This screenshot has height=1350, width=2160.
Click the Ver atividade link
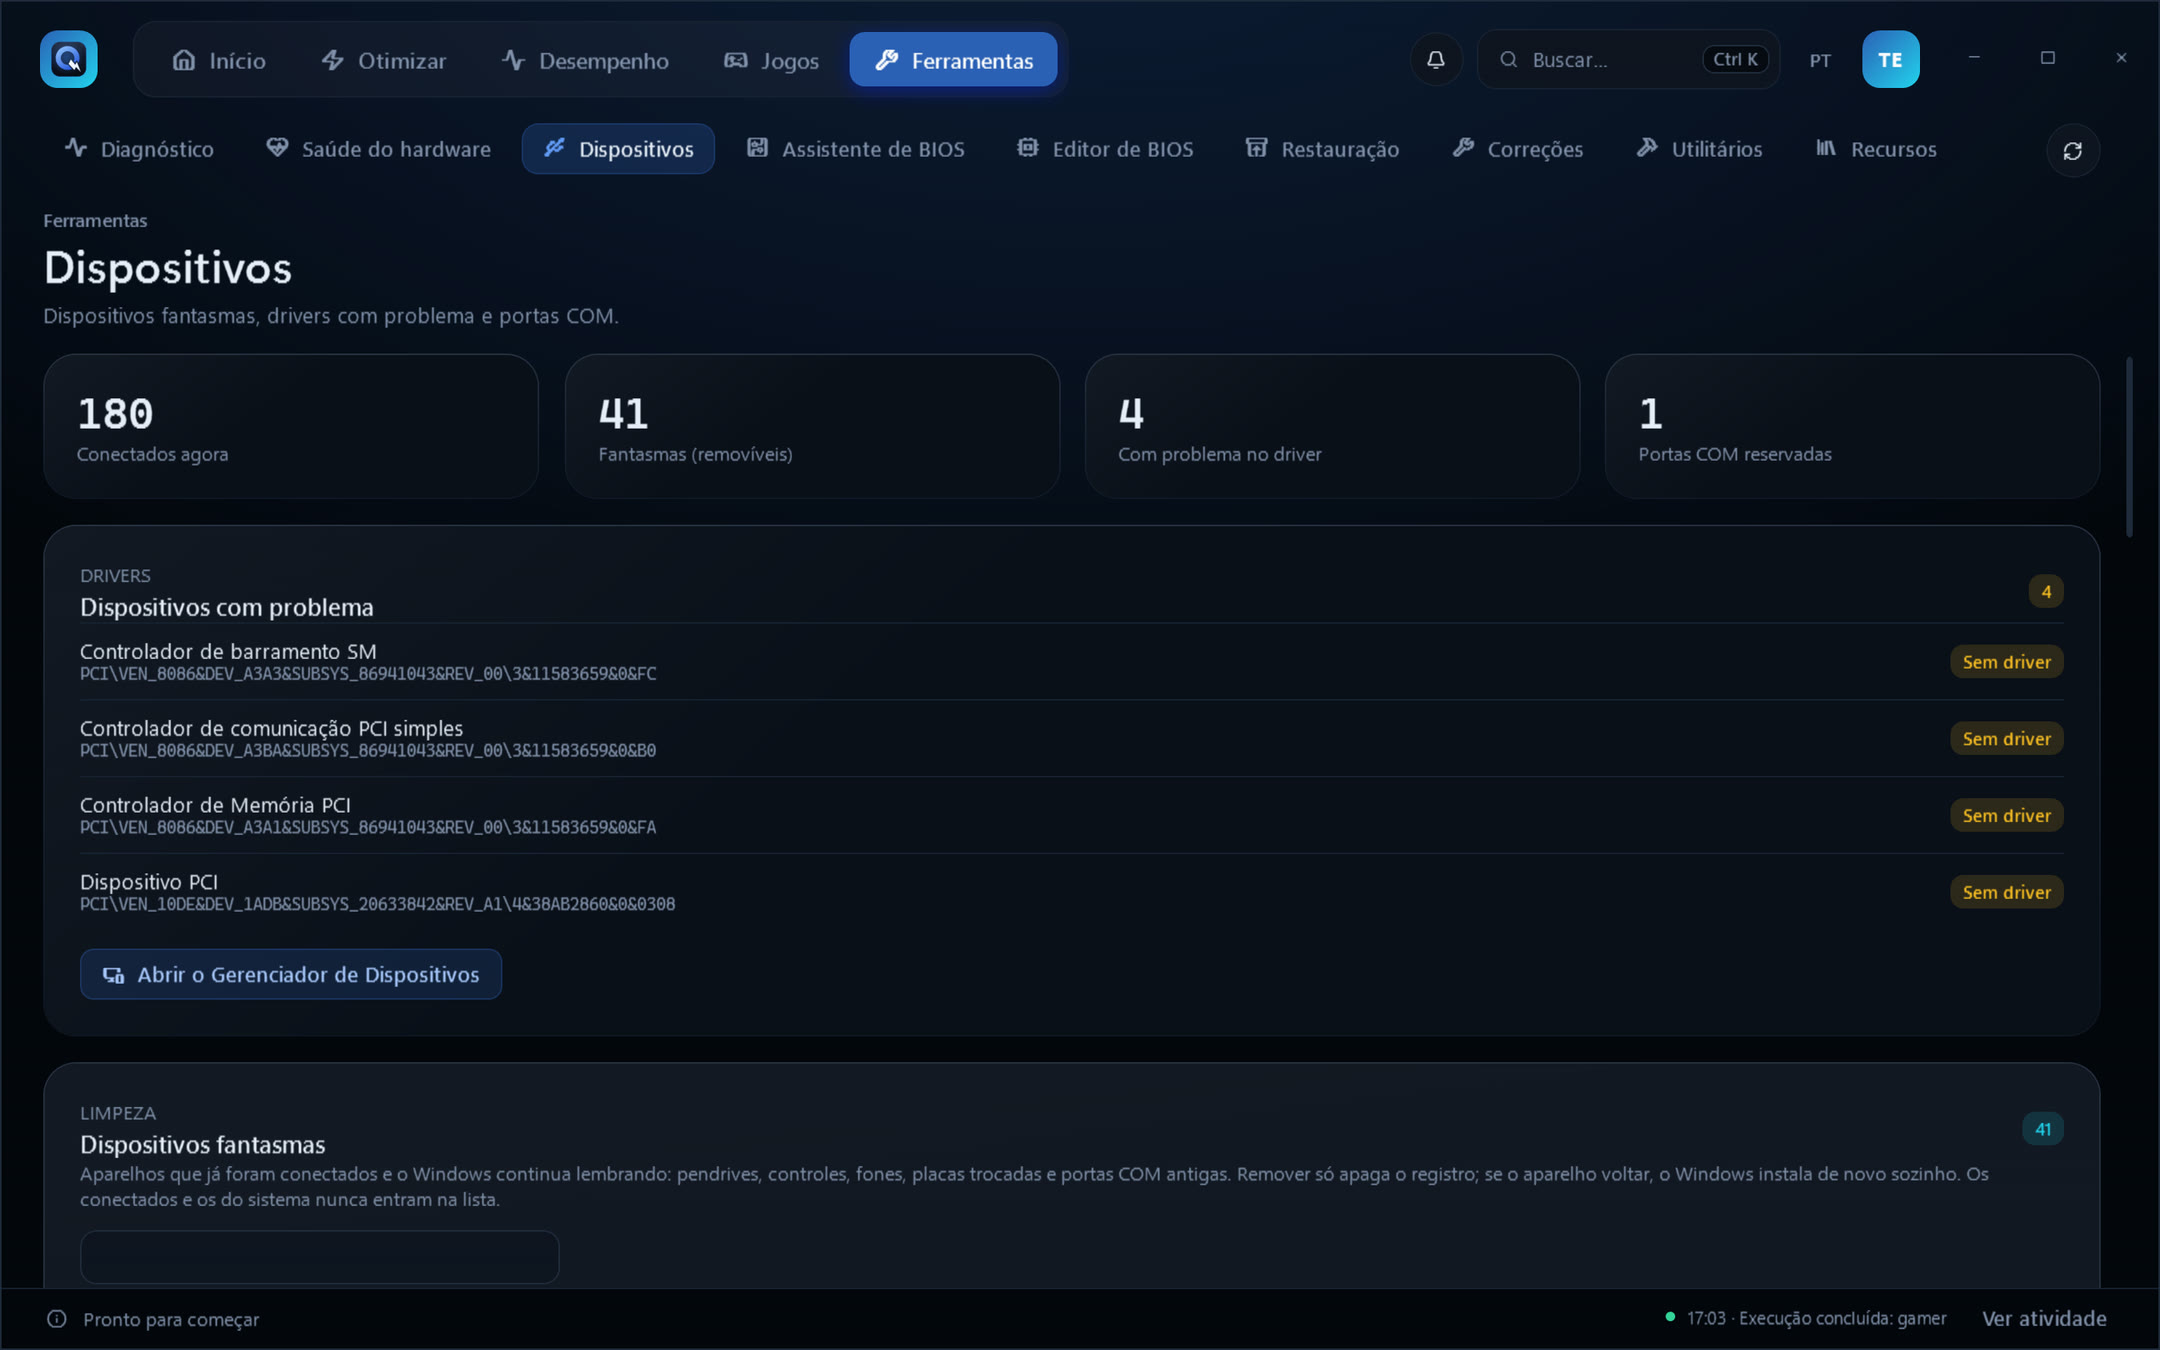click(2044, 1318)
